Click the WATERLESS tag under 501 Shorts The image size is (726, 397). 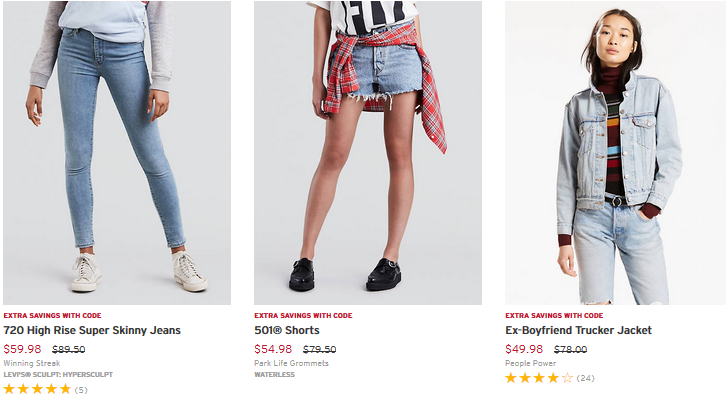[274, 374]
